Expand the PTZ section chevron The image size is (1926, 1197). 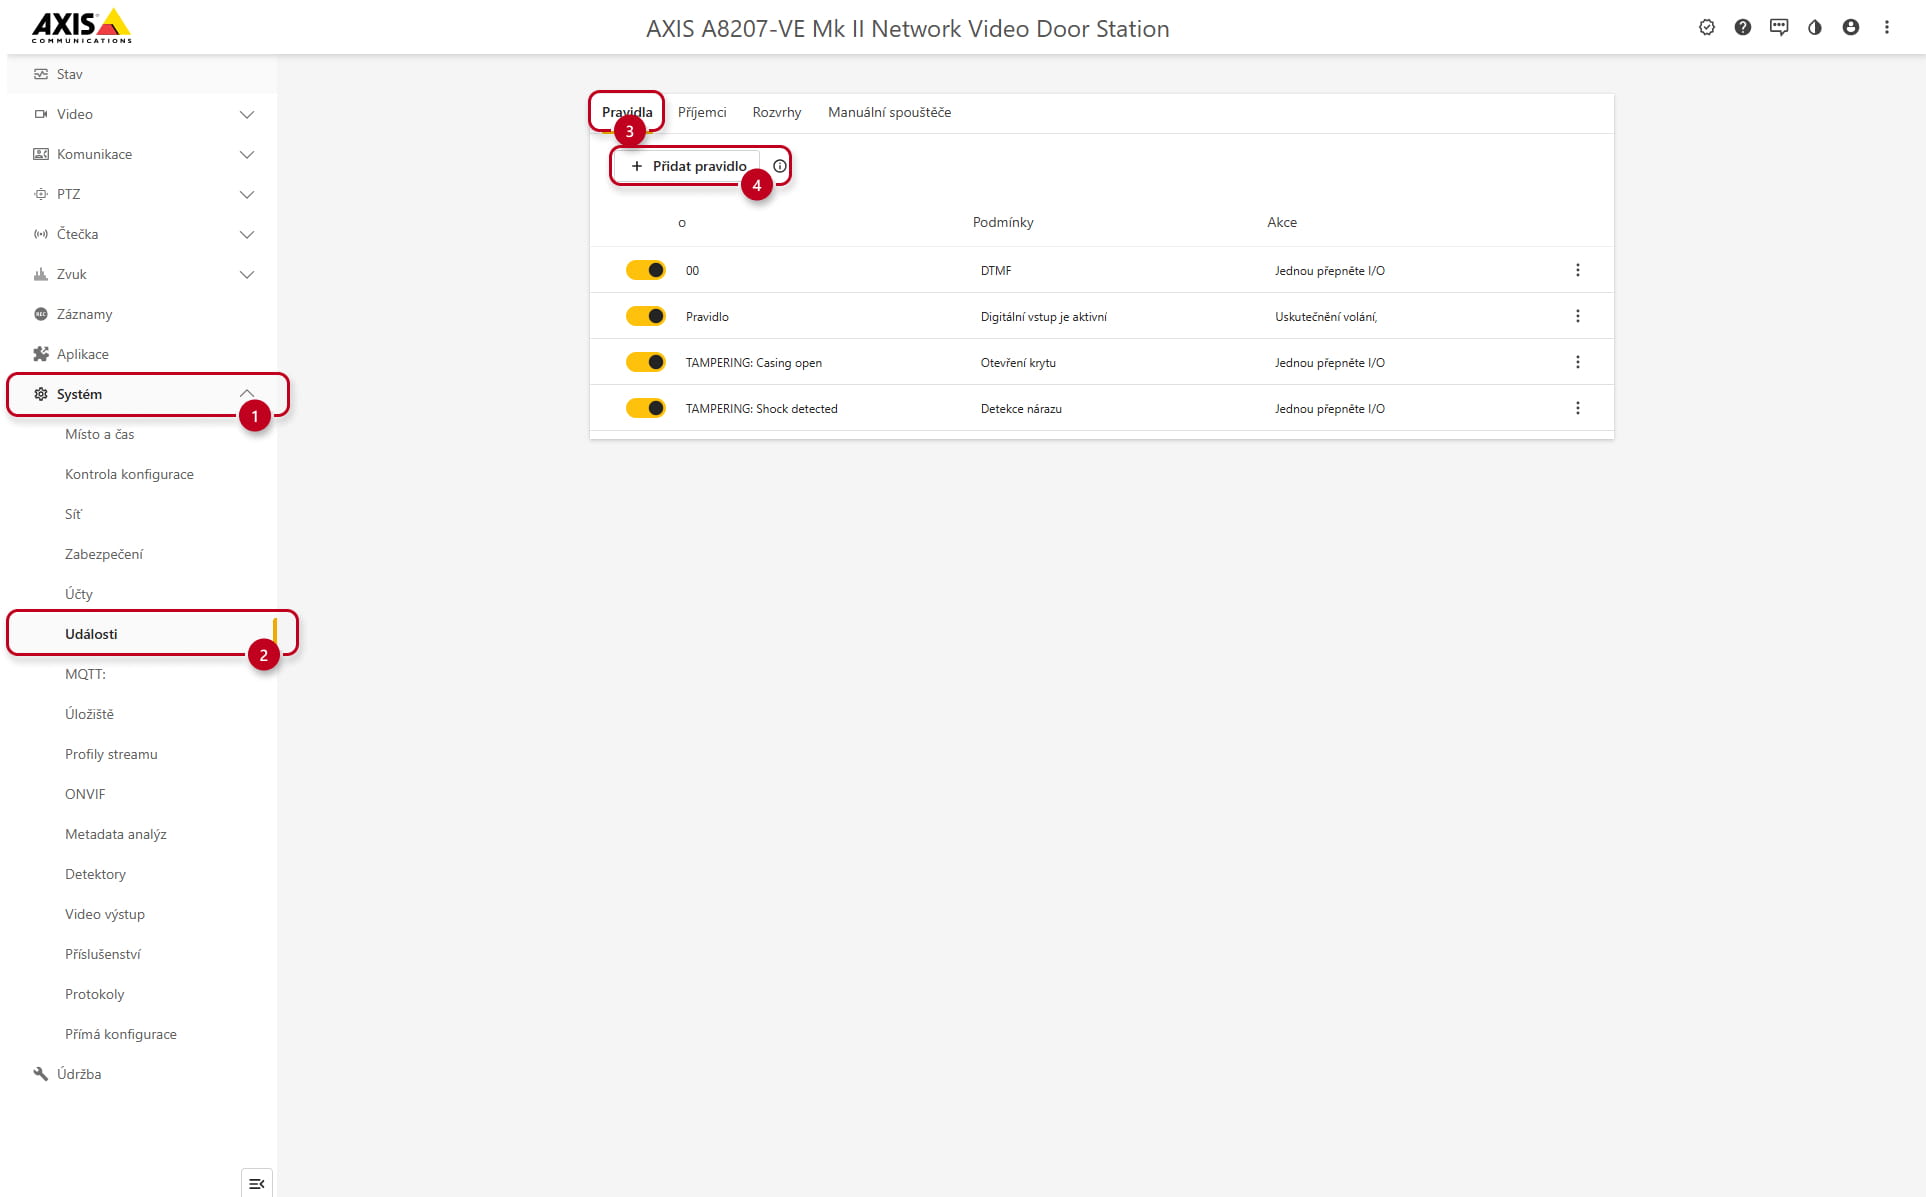tap(247, 194)
